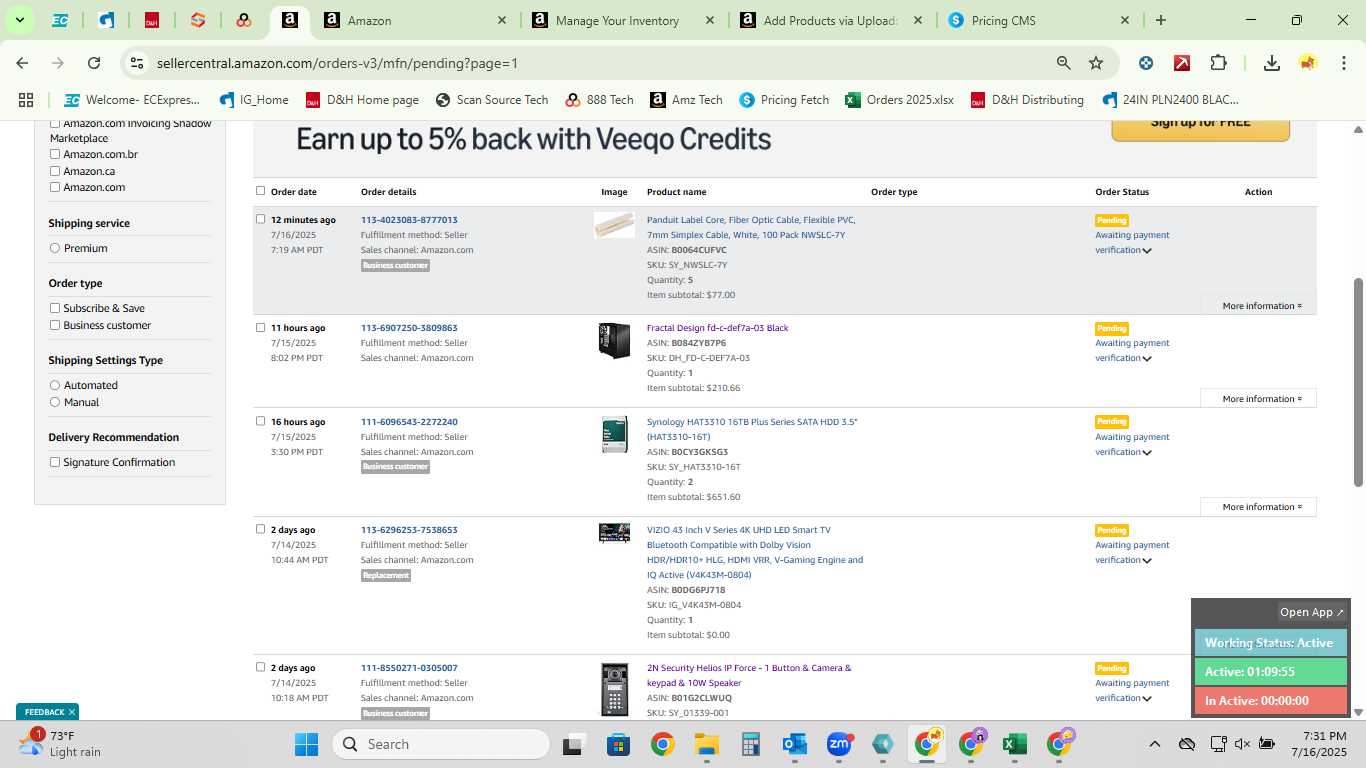Open the Chrome apps grid in bookmarks bar
This screenshot has height=768, width=1366.
click(x=26, y=100)
